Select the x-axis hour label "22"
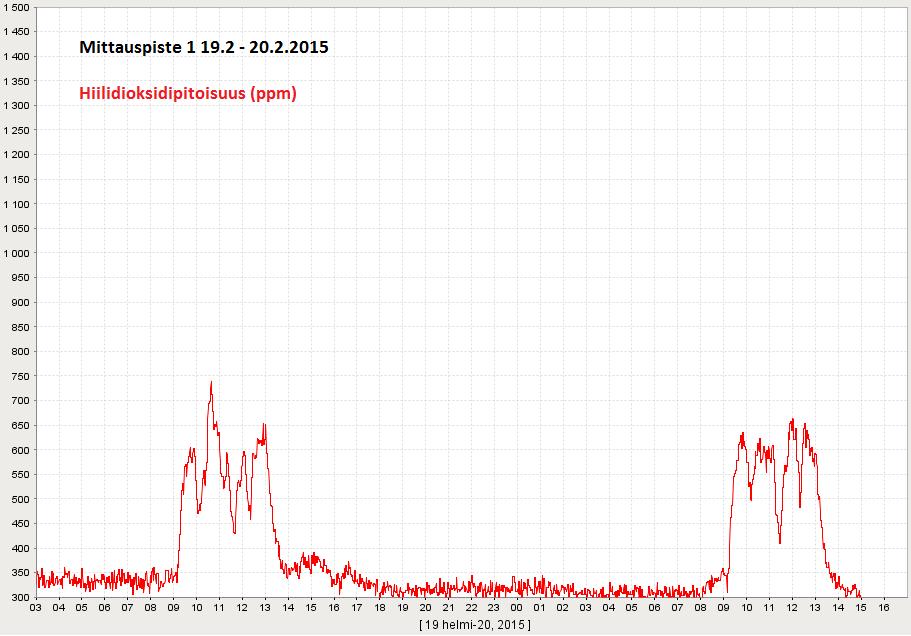This screenshot has width=911, height=636. [x=471, y=608]
